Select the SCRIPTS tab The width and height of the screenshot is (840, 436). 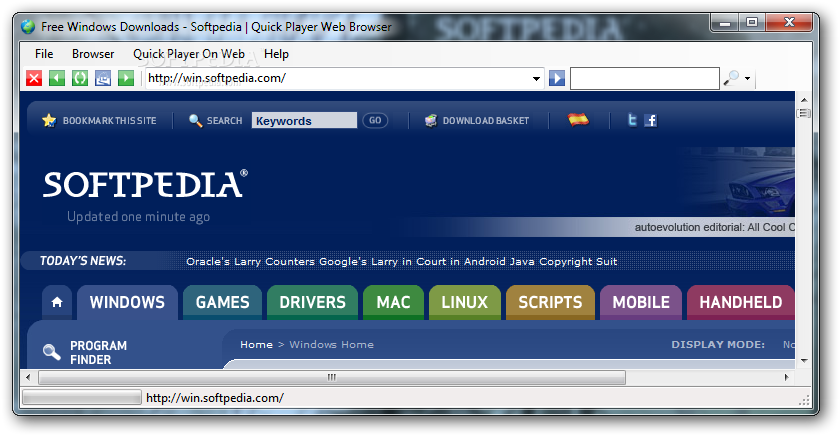pos(550,303)
